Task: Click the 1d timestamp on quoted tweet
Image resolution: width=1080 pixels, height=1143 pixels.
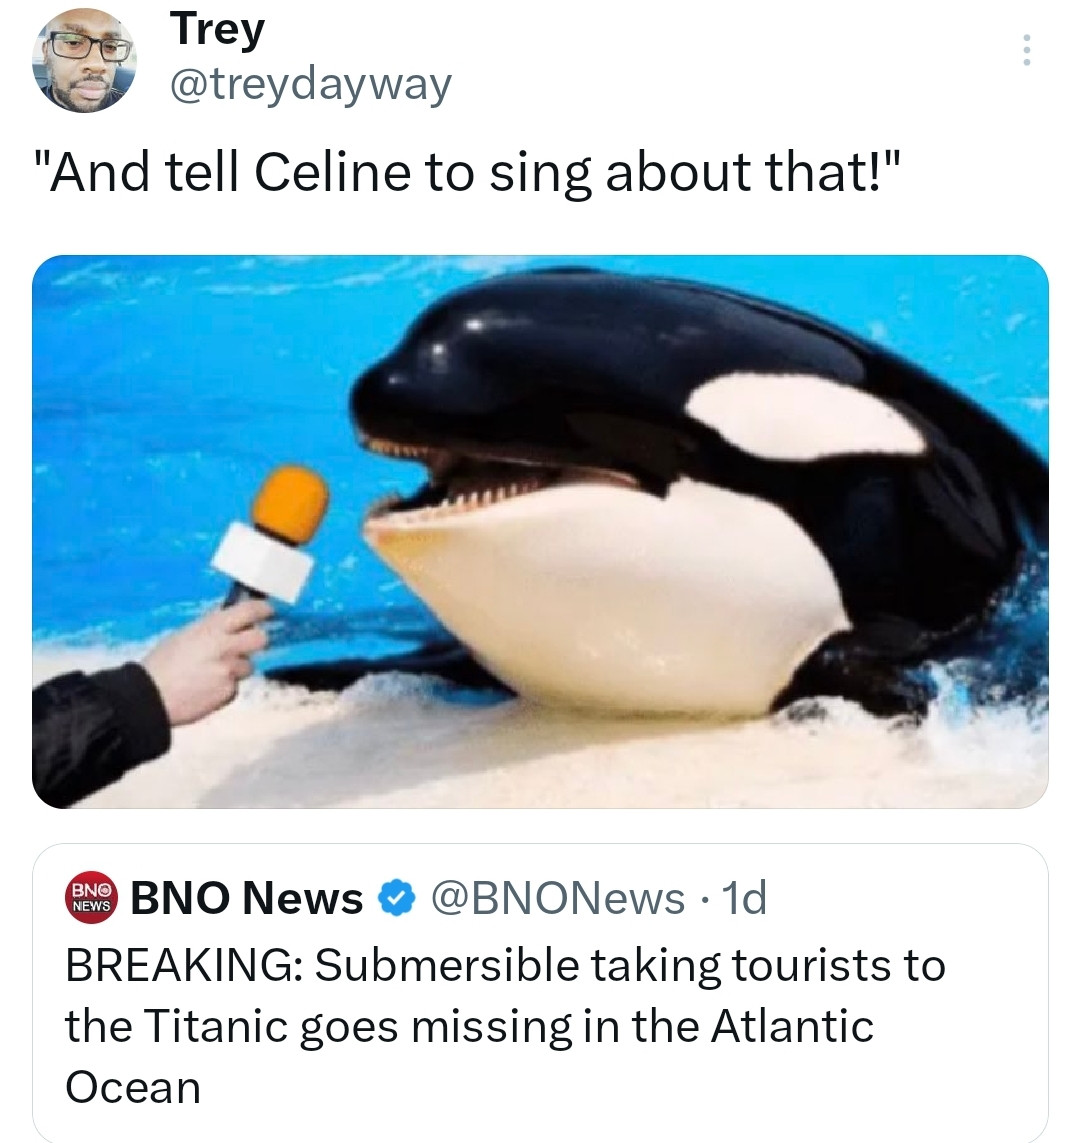Action: (x=744, y=898)
